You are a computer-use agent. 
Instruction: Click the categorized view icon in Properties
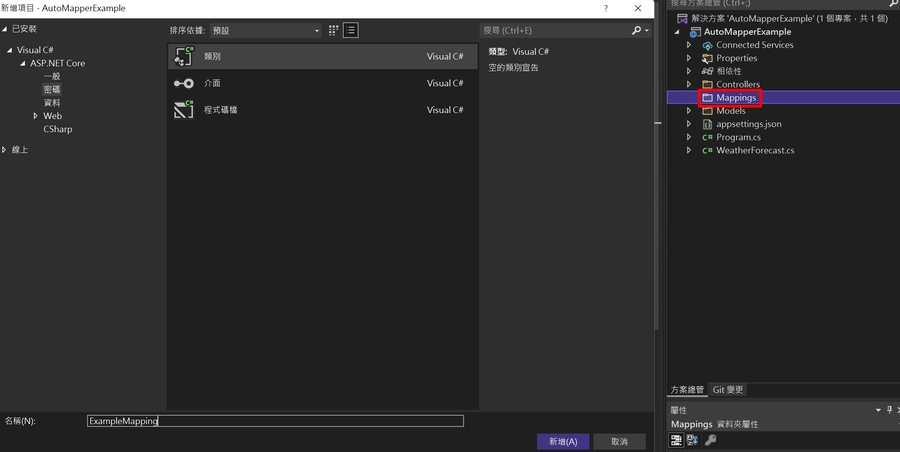[x=677, y=440]
